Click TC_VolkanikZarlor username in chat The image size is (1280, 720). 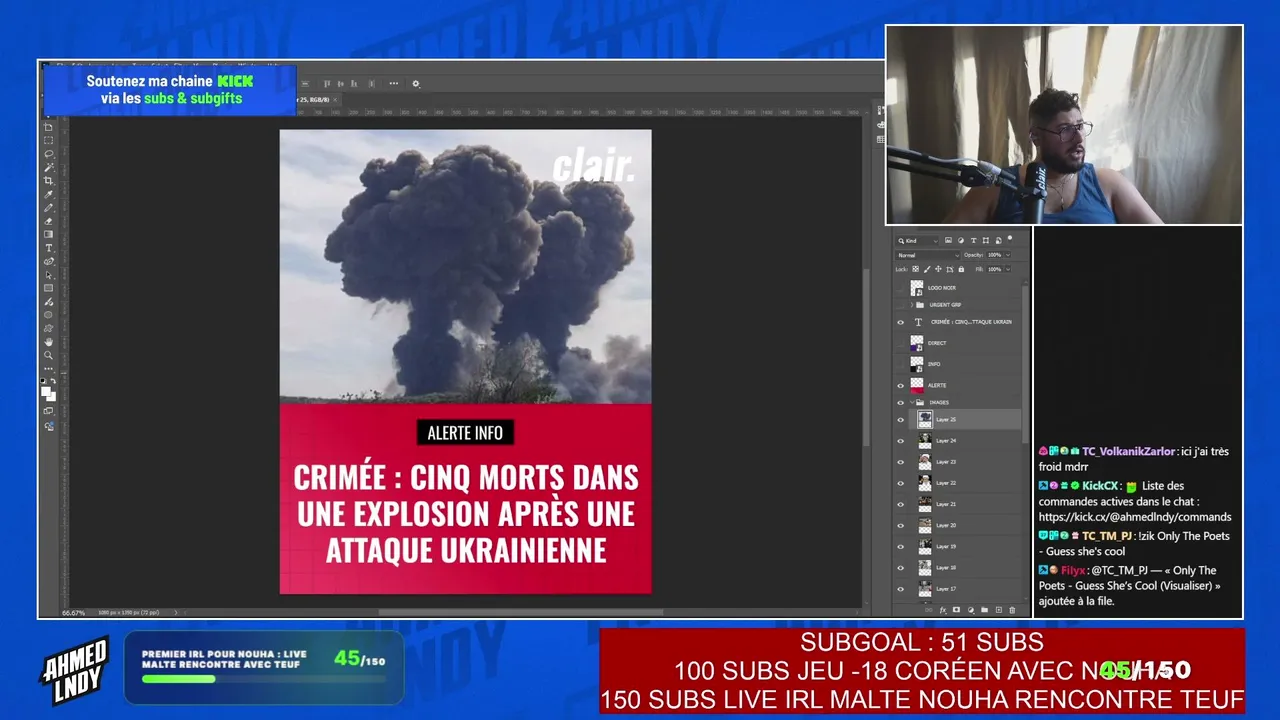pyautogui.click(x=1128, y=451)
